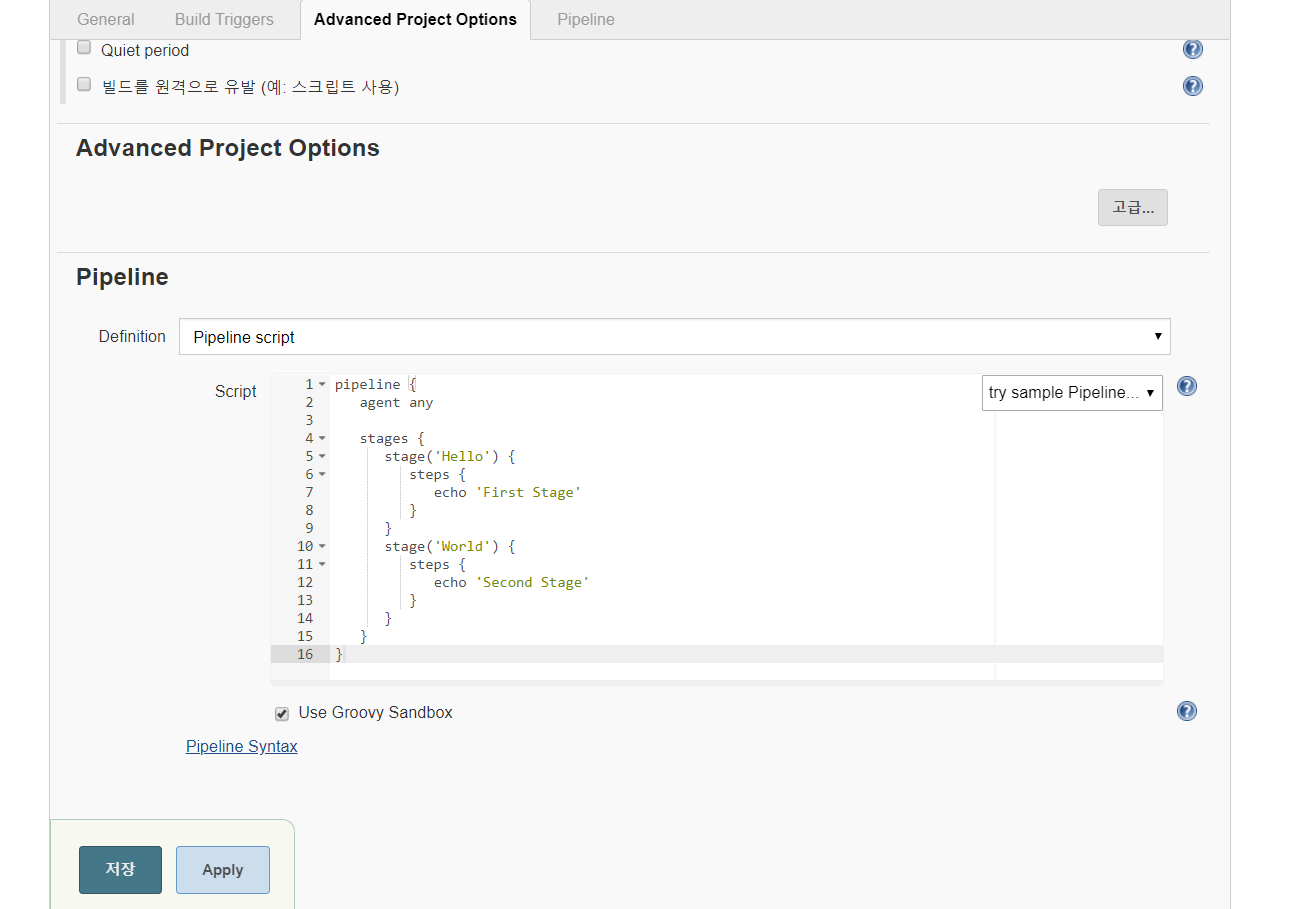Open the Pipeline Syntax link
This screenshot has width=1293, height=909.
pos(242,746)
